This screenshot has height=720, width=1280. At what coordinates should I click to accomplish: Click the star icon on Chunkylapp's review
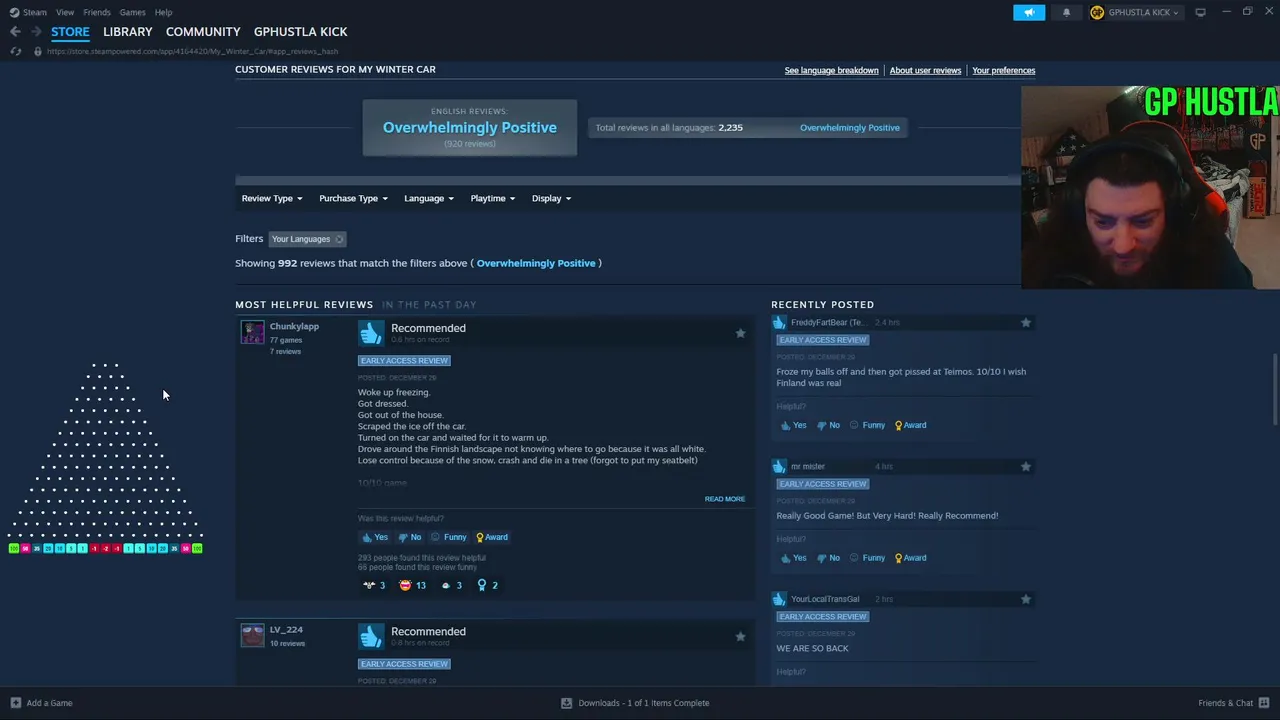click(740, 333)
